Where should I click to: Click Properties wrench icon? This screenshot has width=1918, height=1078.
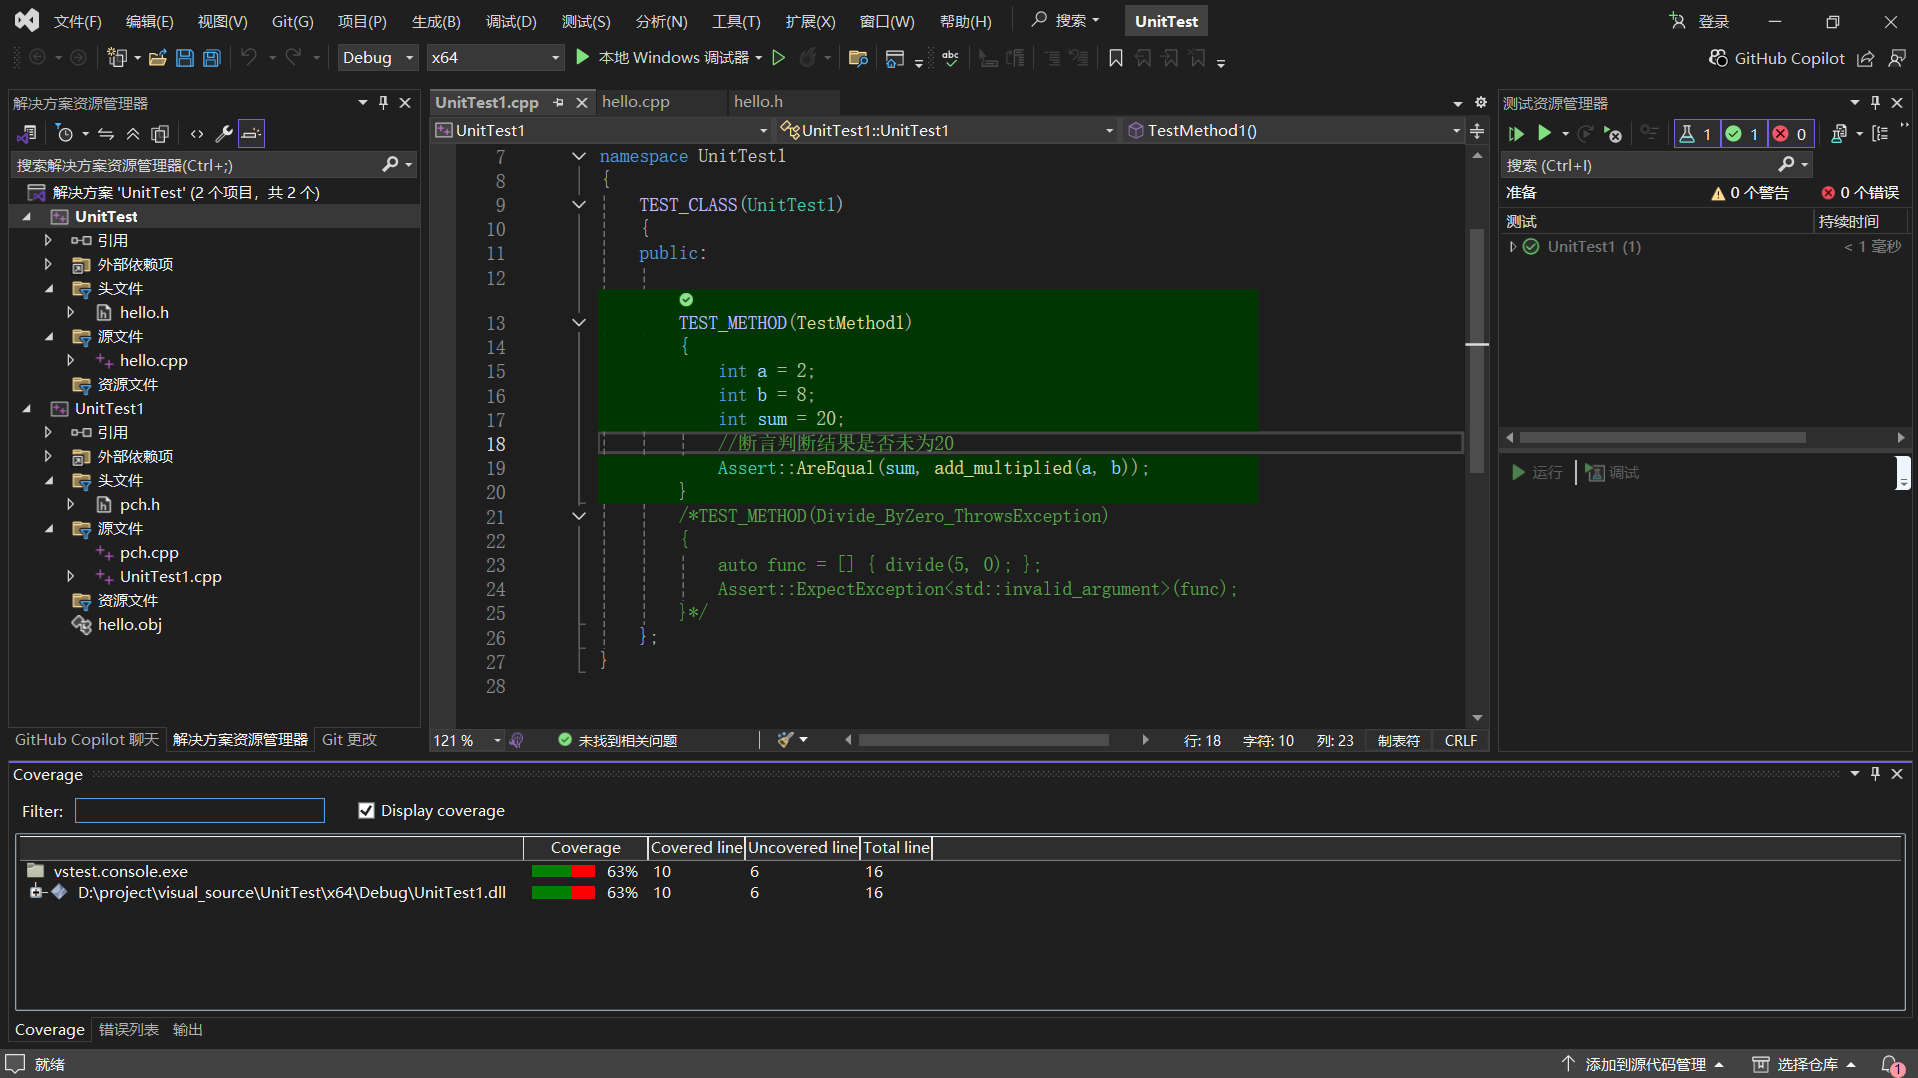[224, 133]
